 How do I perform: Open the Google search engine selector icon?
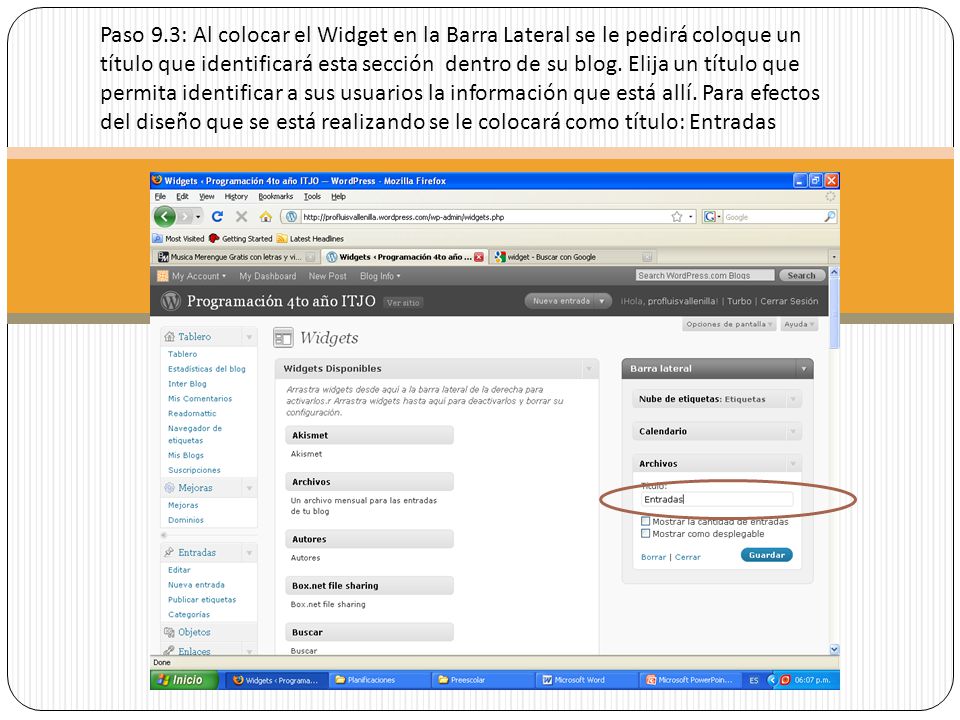coord(712,217)
